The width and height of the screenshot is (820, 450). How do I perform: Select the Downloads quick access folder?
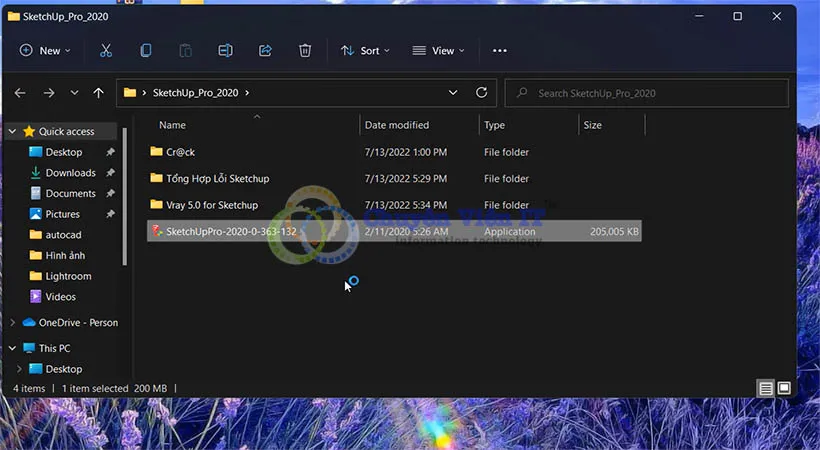[x=70, y=173]
